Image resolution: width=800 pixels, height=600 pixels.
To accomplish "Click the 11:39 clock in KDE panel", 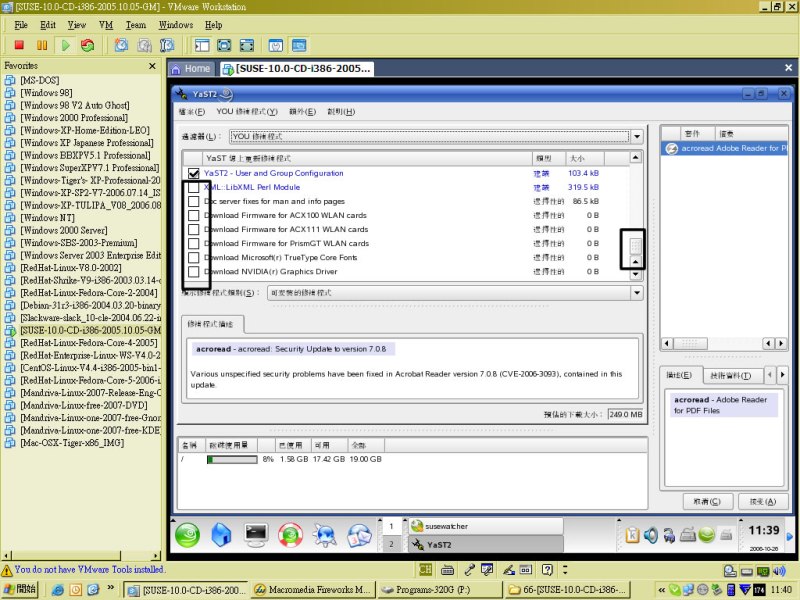I will click(764, 531).
